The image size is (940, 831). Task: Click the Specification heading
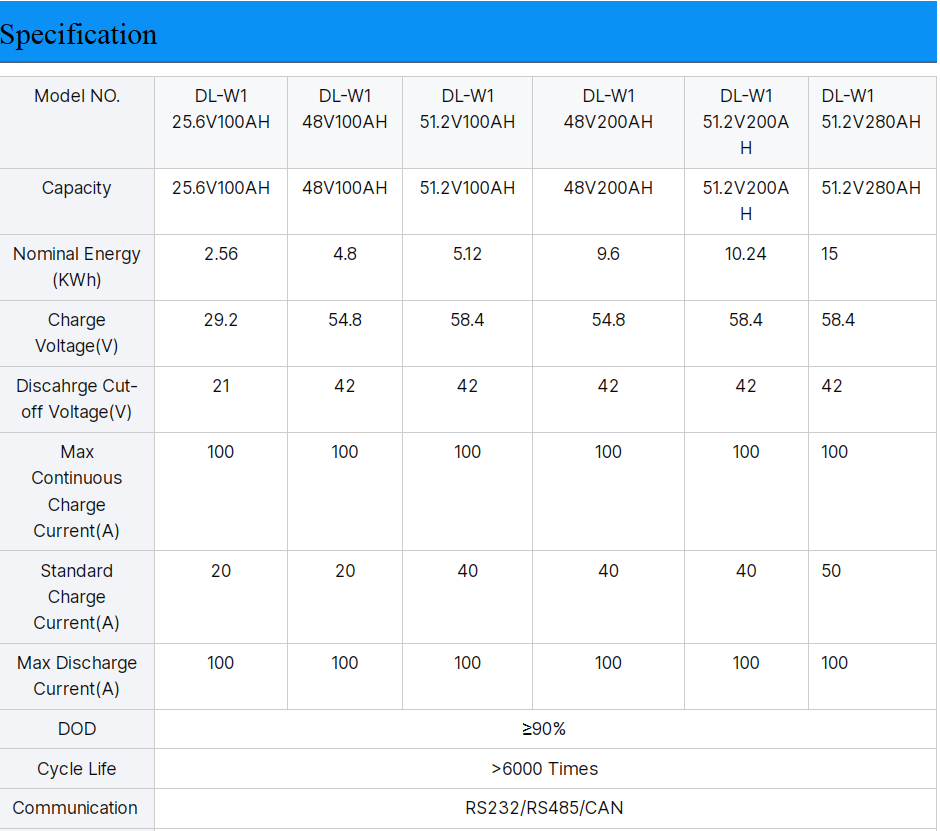coord(79,34)
